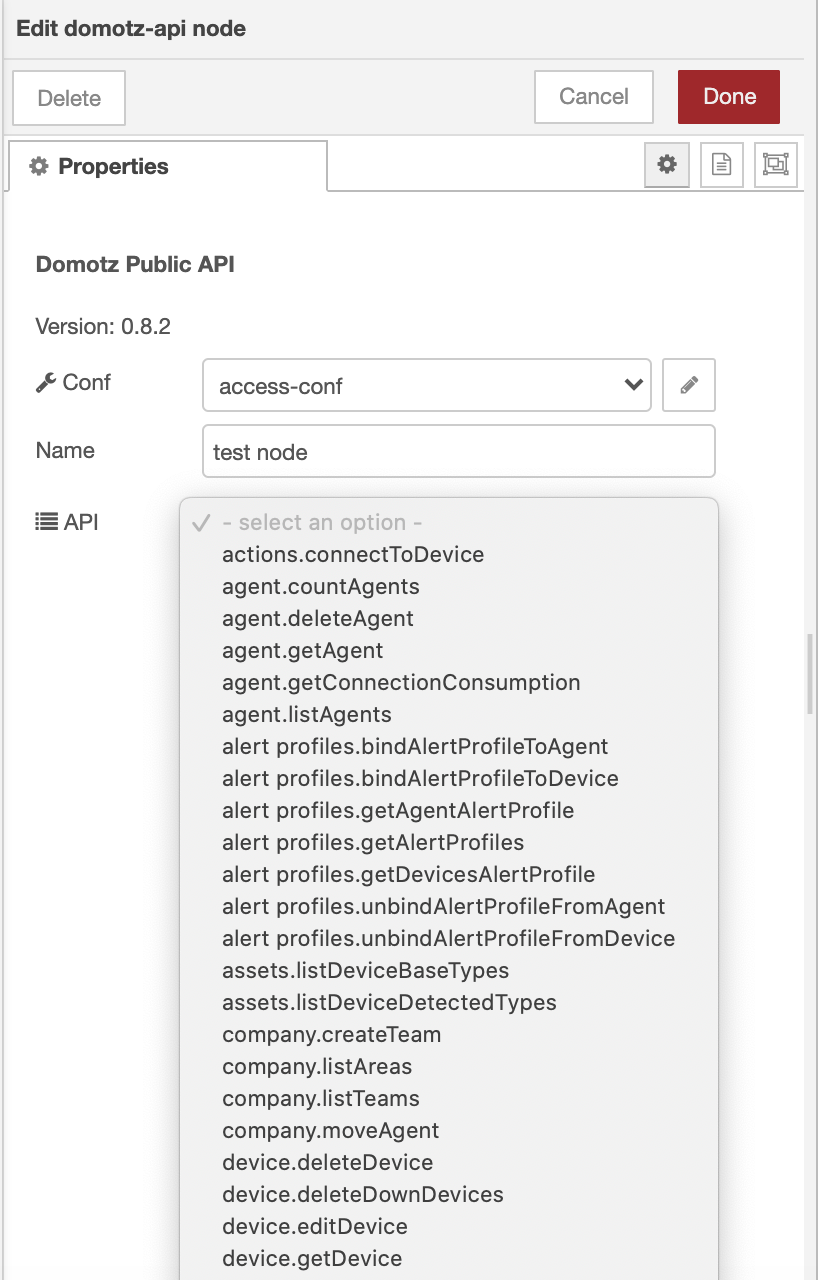This screenshot has height=1280, width=818.
Task: Click the checkmark beside select an option
Action: coord(203,521)
